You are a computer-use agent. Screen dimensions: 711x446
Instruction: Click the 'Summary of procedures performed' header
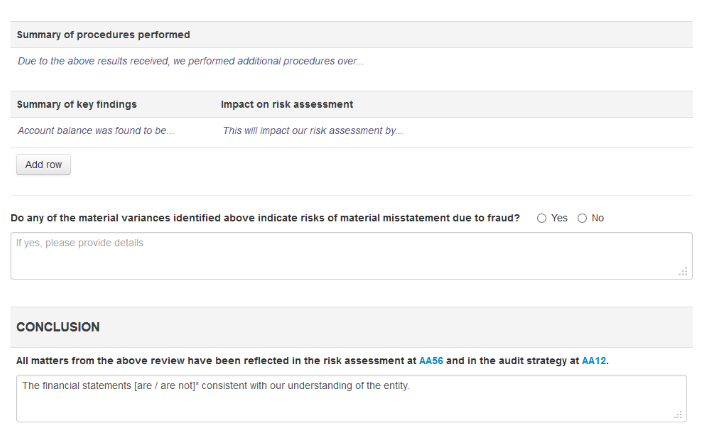[x=103, y=35]
